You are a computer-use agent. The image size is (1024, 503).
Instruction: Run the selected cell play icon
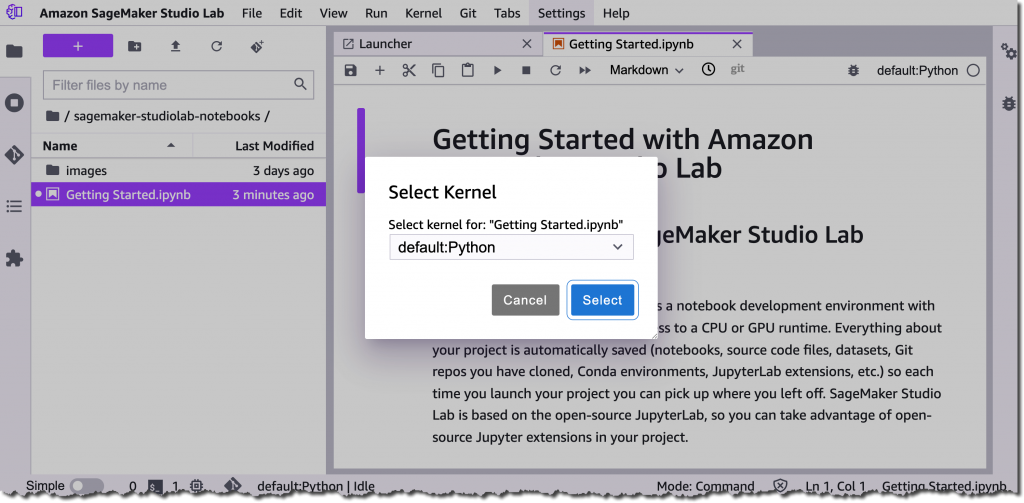pos(497,71)
